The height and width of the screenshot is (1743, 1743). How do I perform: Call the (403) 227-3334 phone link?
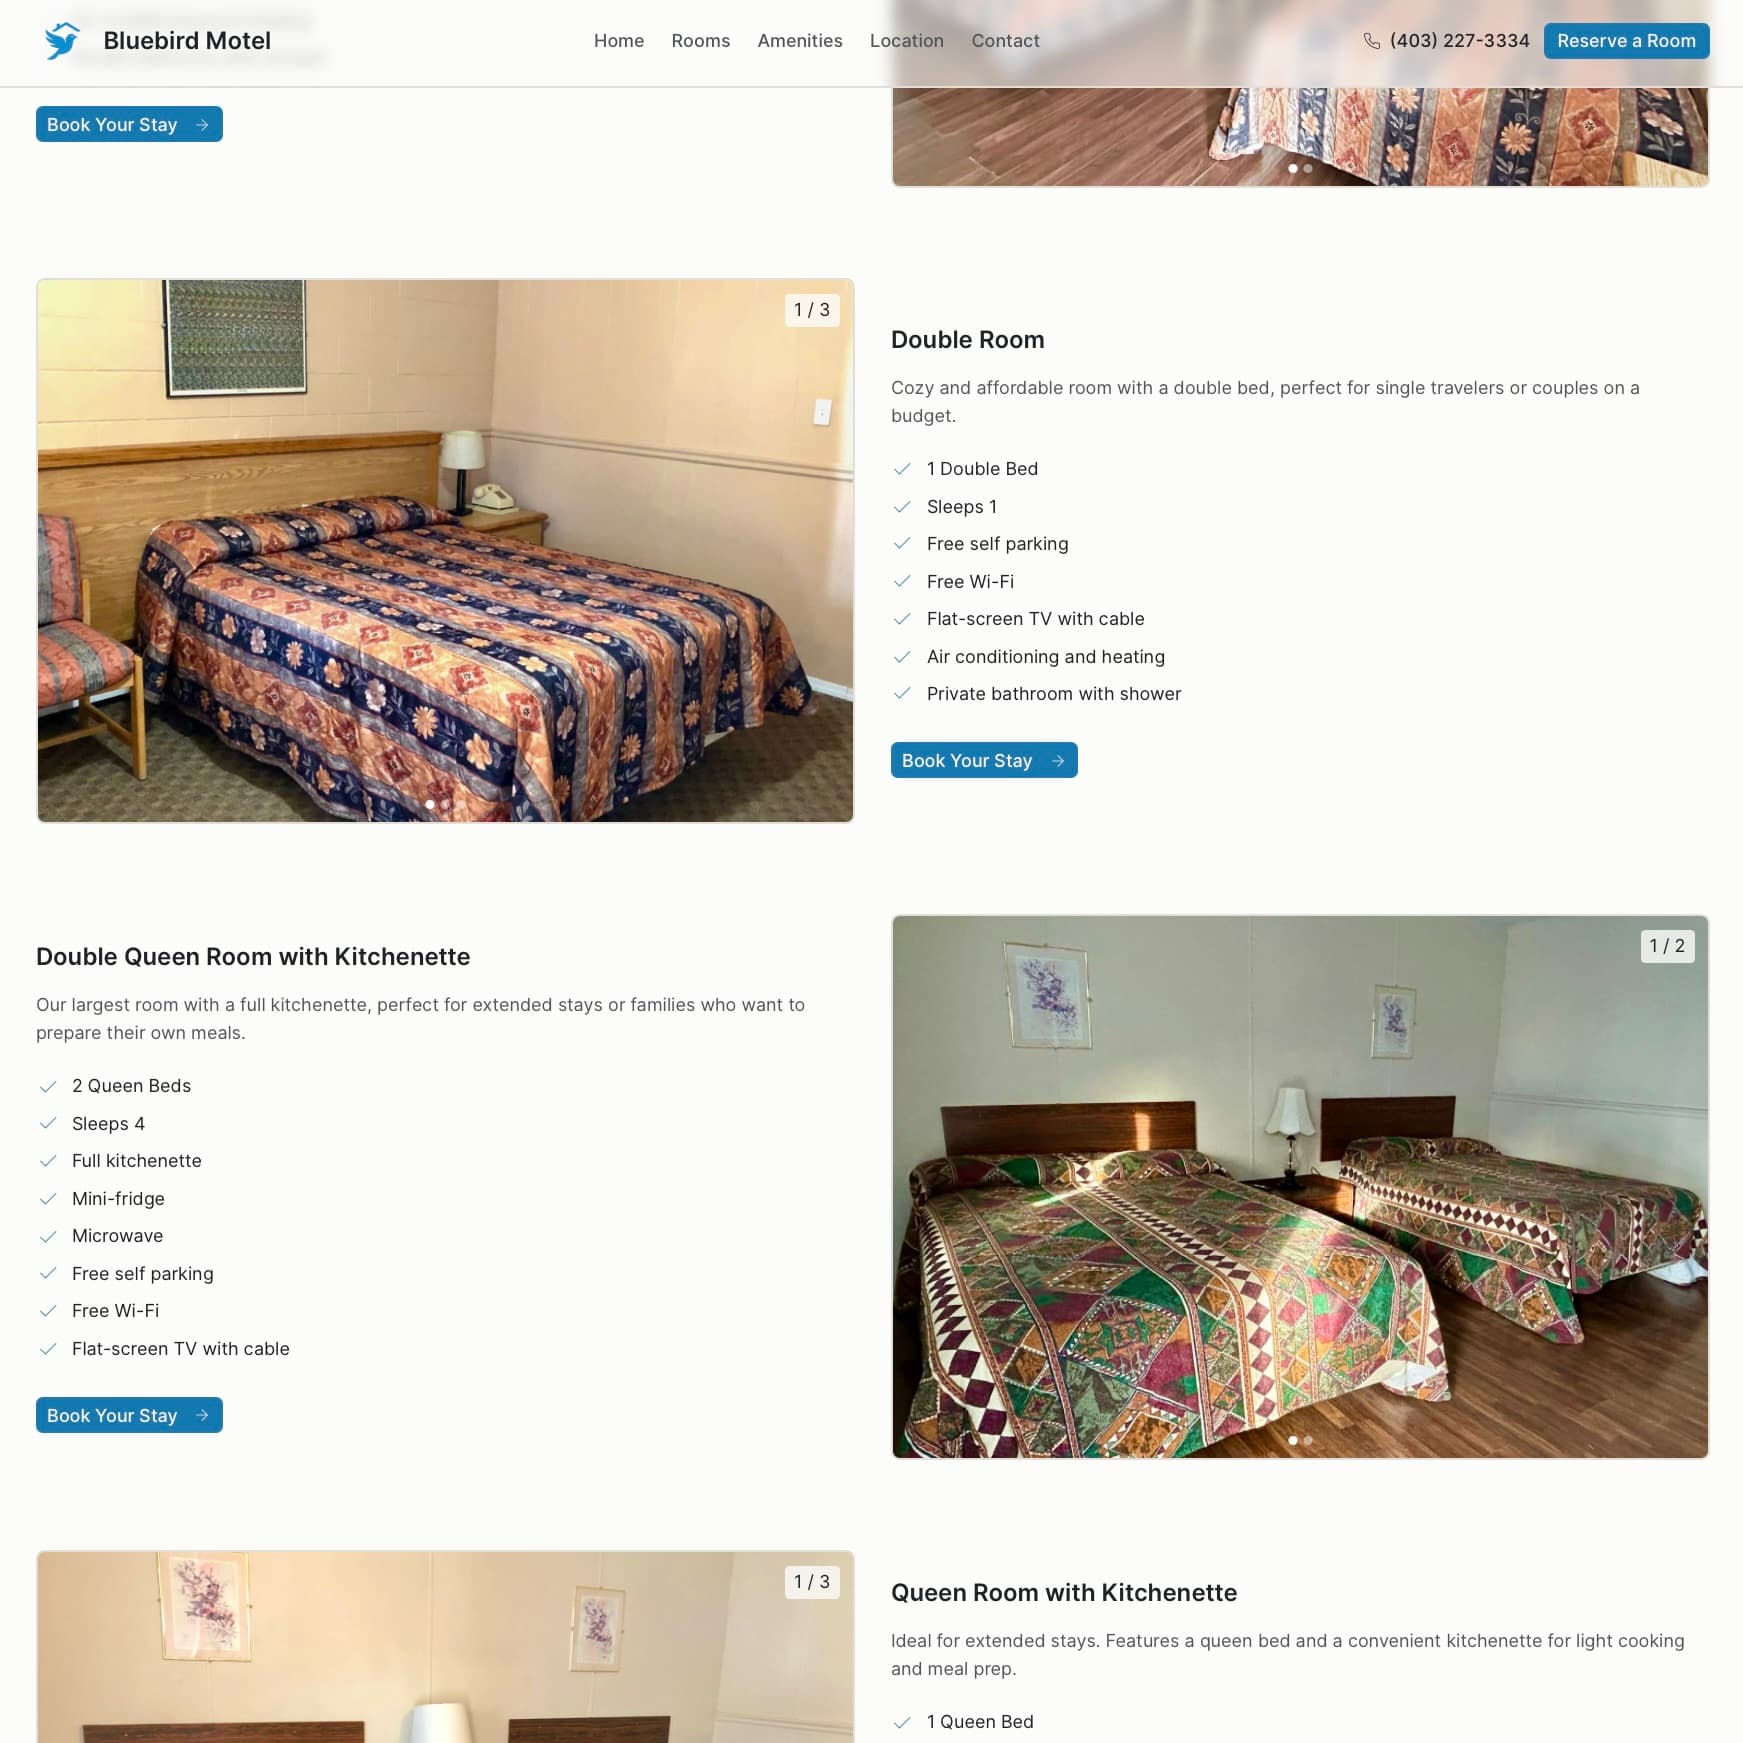point(1459,41)
